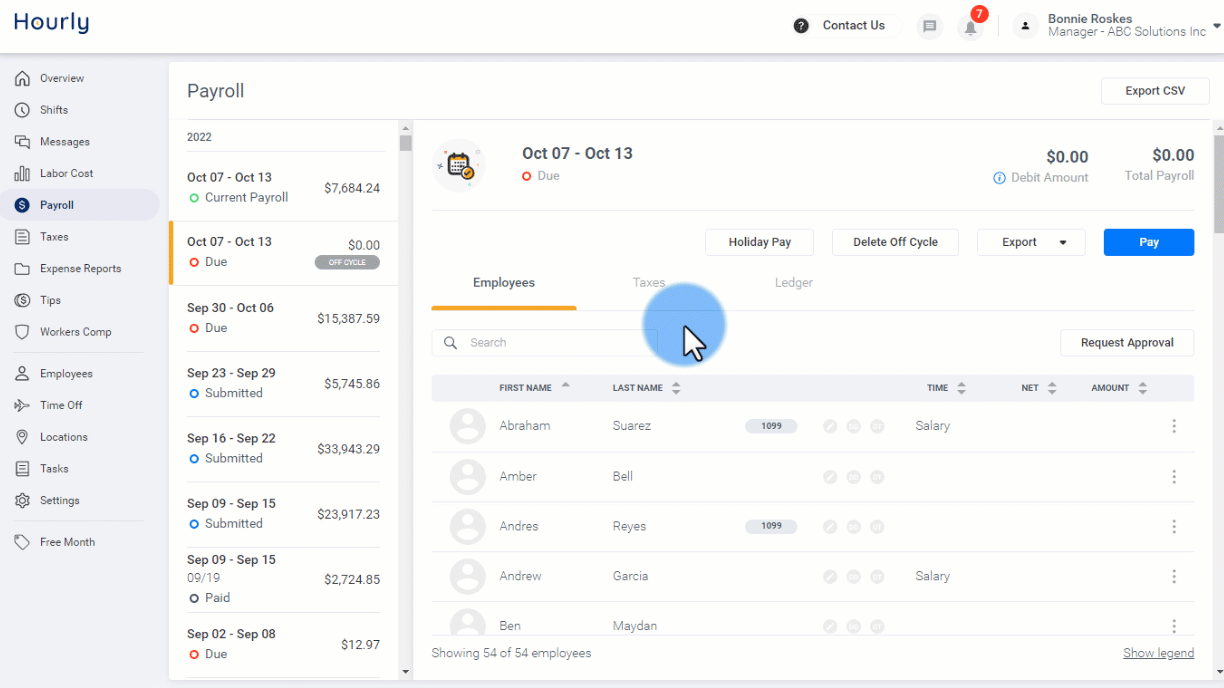1224x688 pixels.
Task: Open Expense Reports folder
Action: pyautogui.click(x=80, y=268)
